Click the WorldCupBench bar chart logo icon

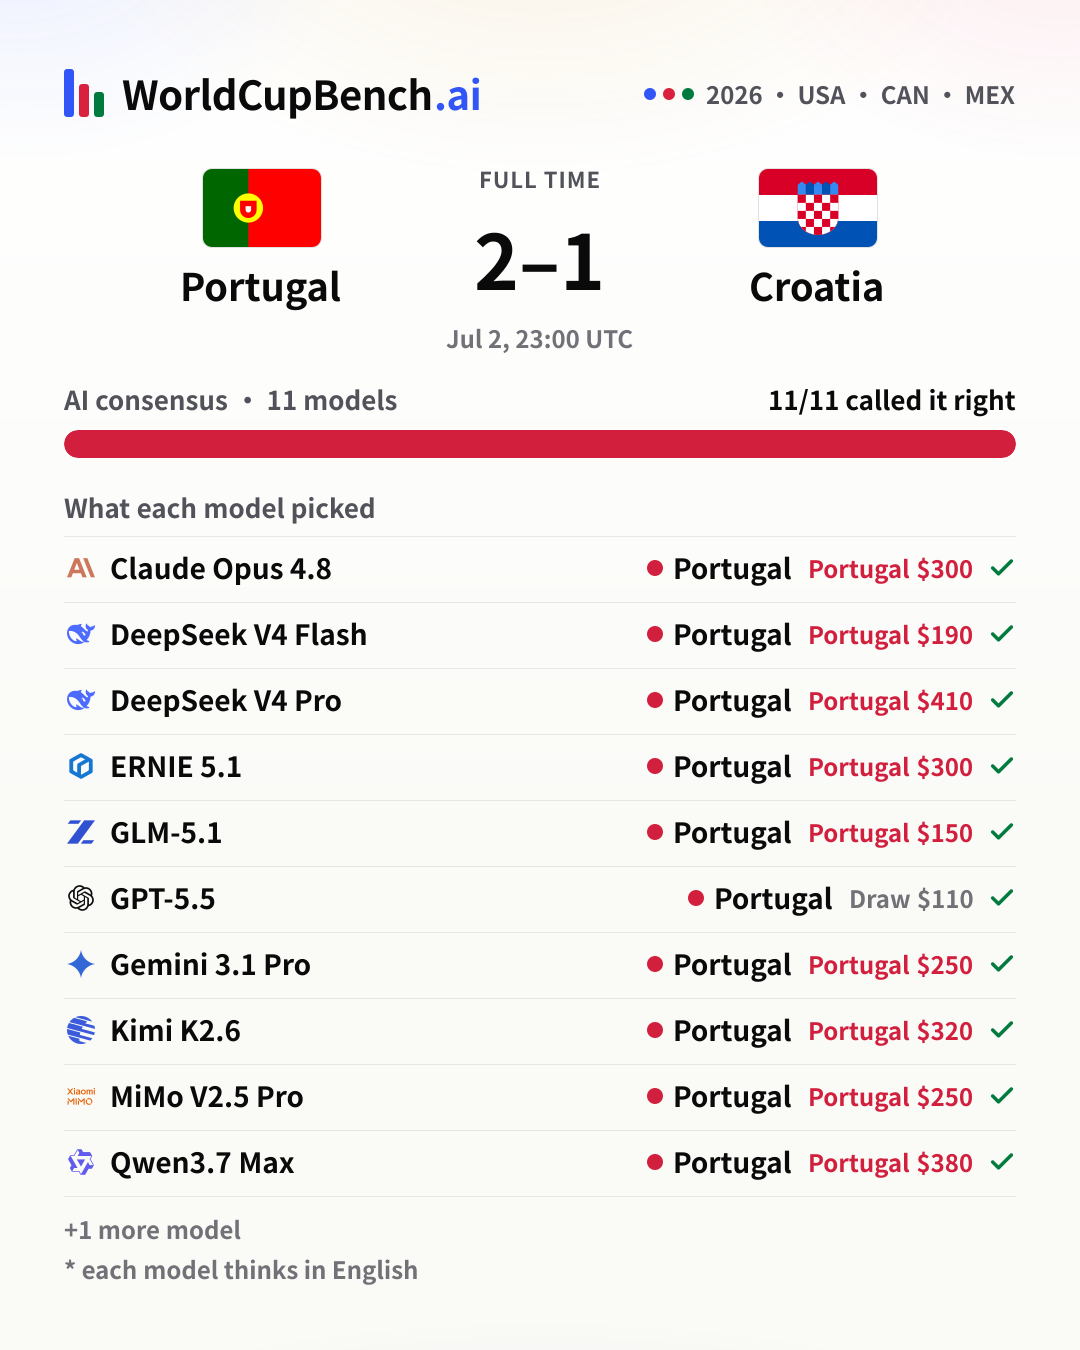pyautogui.click(x=84, y=93)
